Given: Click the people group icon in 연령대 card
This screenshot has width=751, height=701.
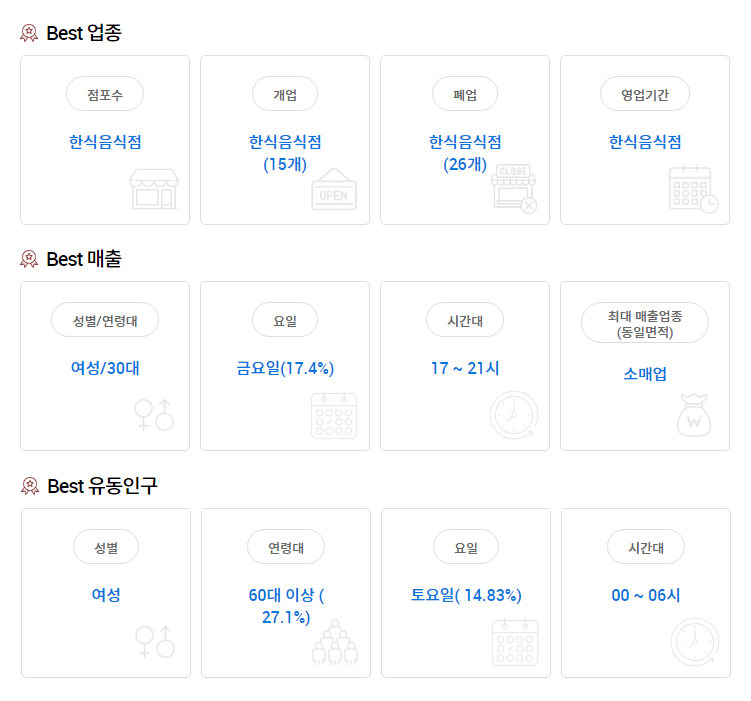Looking at the screenshot, I should (x=334, y=641).
